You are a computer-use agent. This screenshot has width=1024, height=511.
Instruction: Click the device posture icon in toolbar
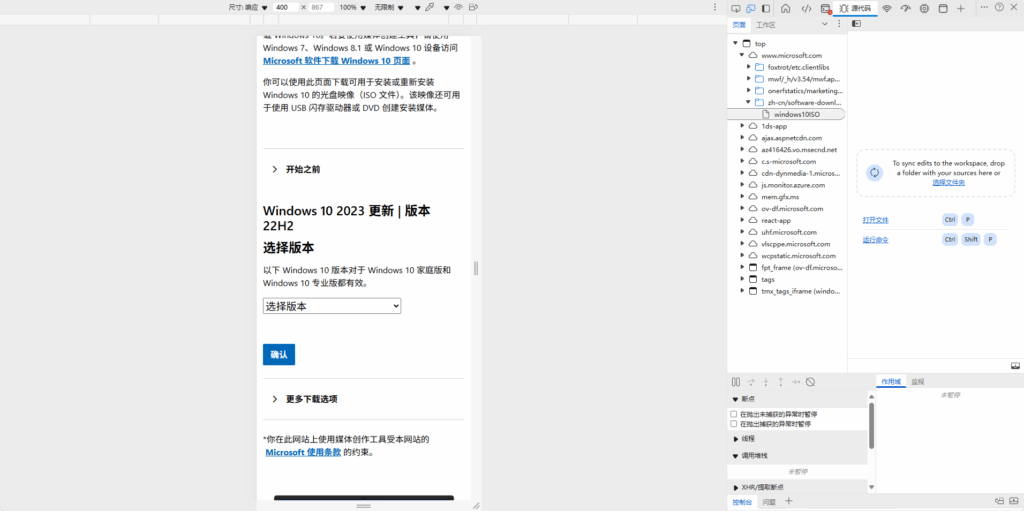(x=473, y=7)
